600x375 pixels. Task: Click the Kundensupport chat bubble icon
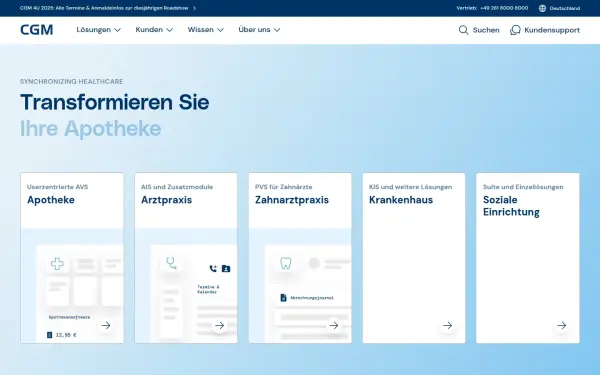click(x=515, y=30)
